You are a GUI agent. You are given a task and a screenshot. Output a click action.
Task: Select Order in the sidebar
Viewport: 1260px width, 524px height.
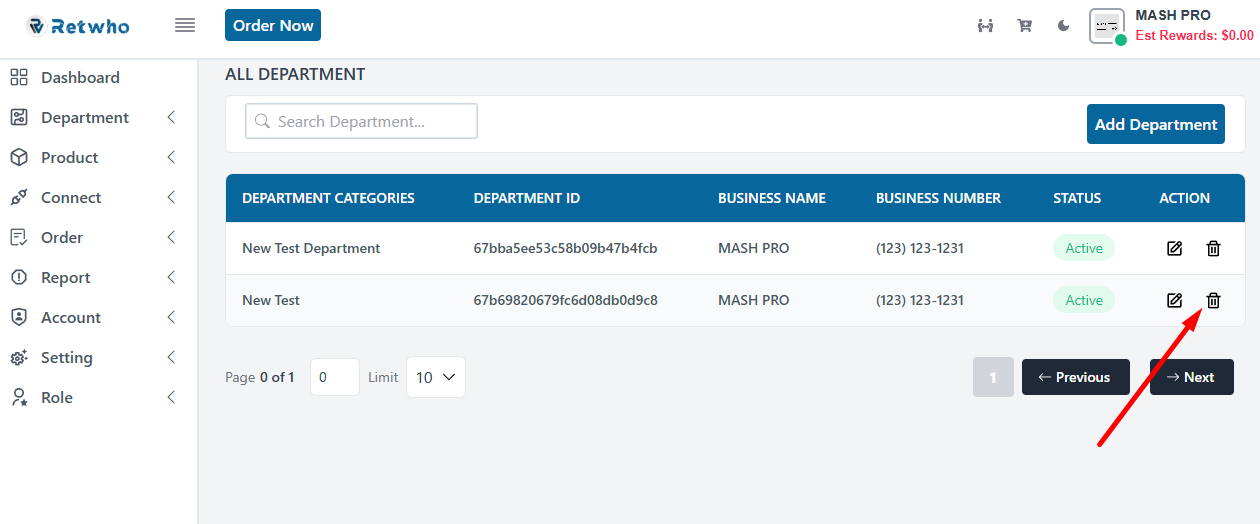click(x=62, y=237)
